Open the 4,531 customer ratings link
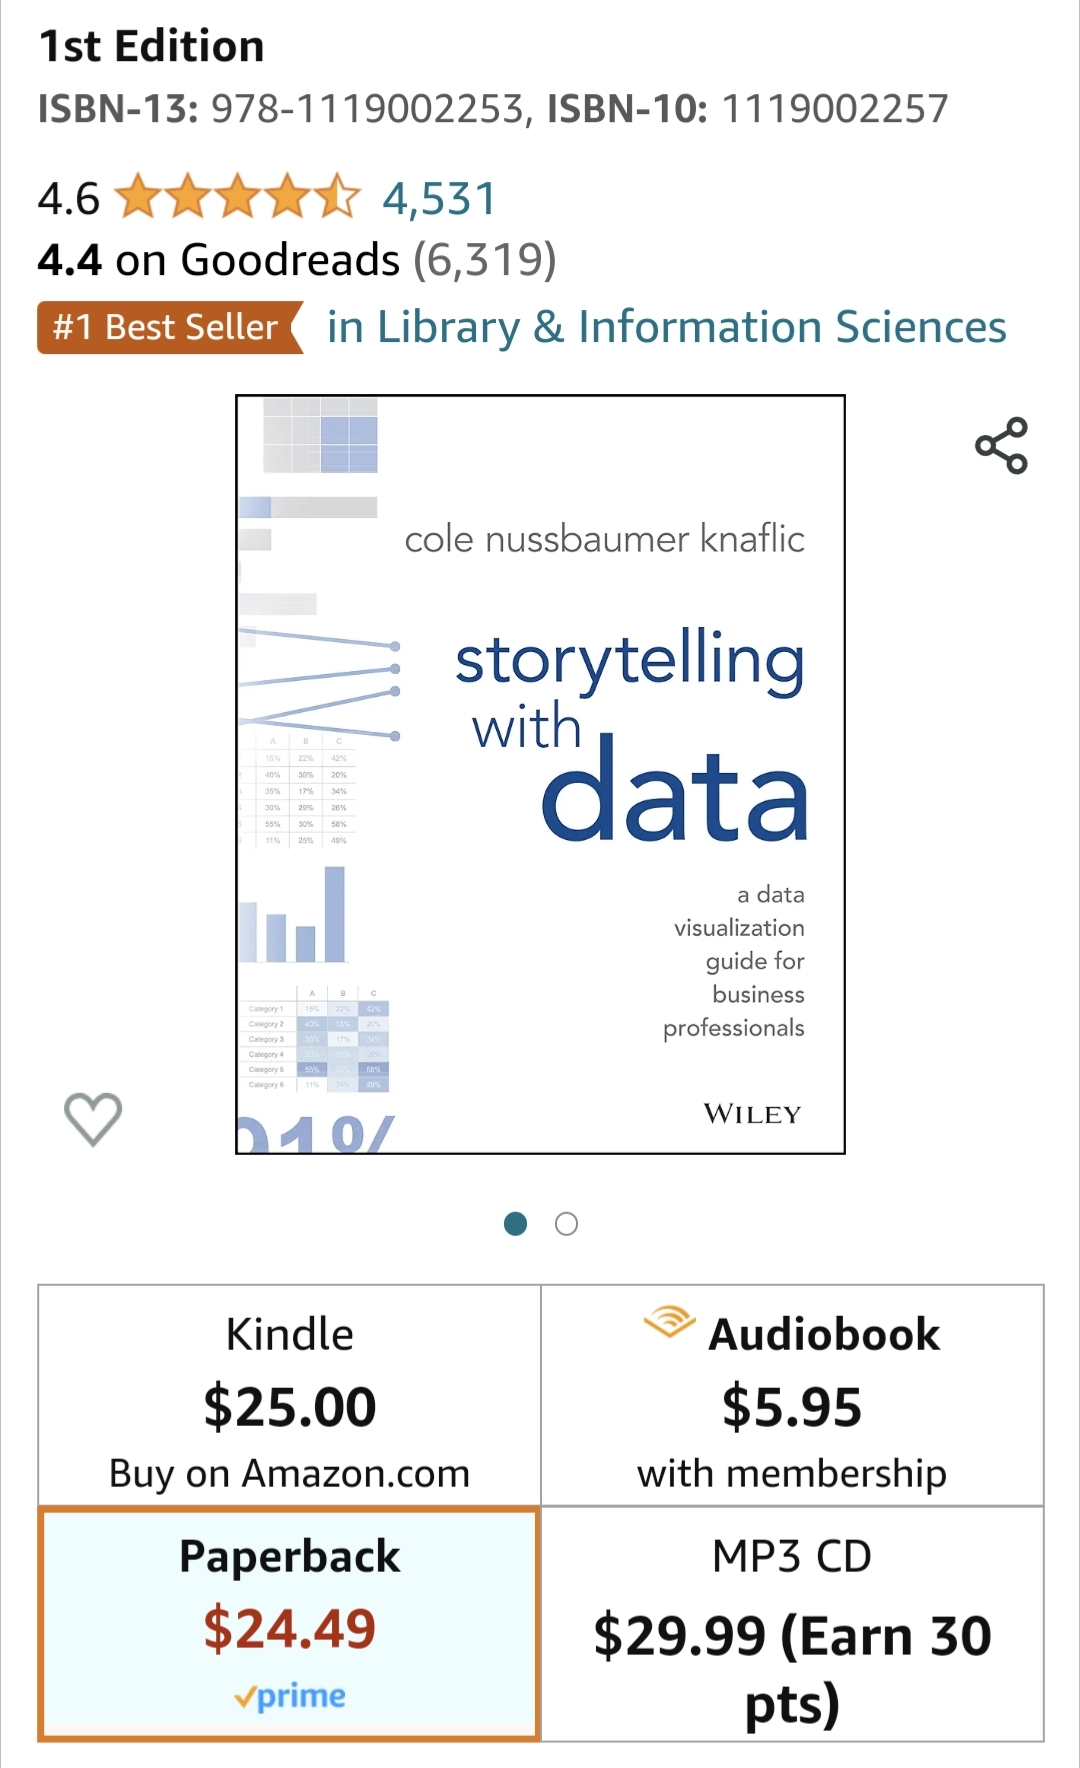This screenshot has width=1080, height=1768. pos(439,198)
